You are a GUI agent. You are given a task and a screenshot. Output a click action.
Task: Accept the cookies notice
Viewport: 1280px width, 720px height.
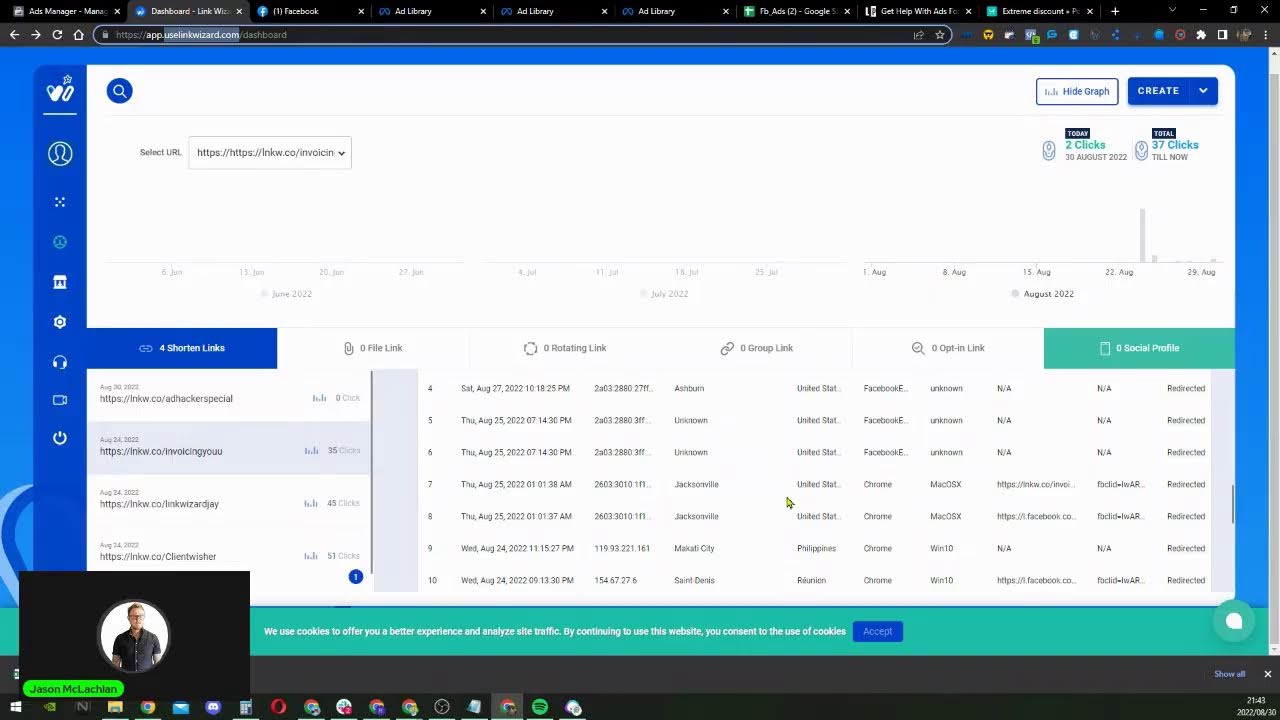pos(877,631)
